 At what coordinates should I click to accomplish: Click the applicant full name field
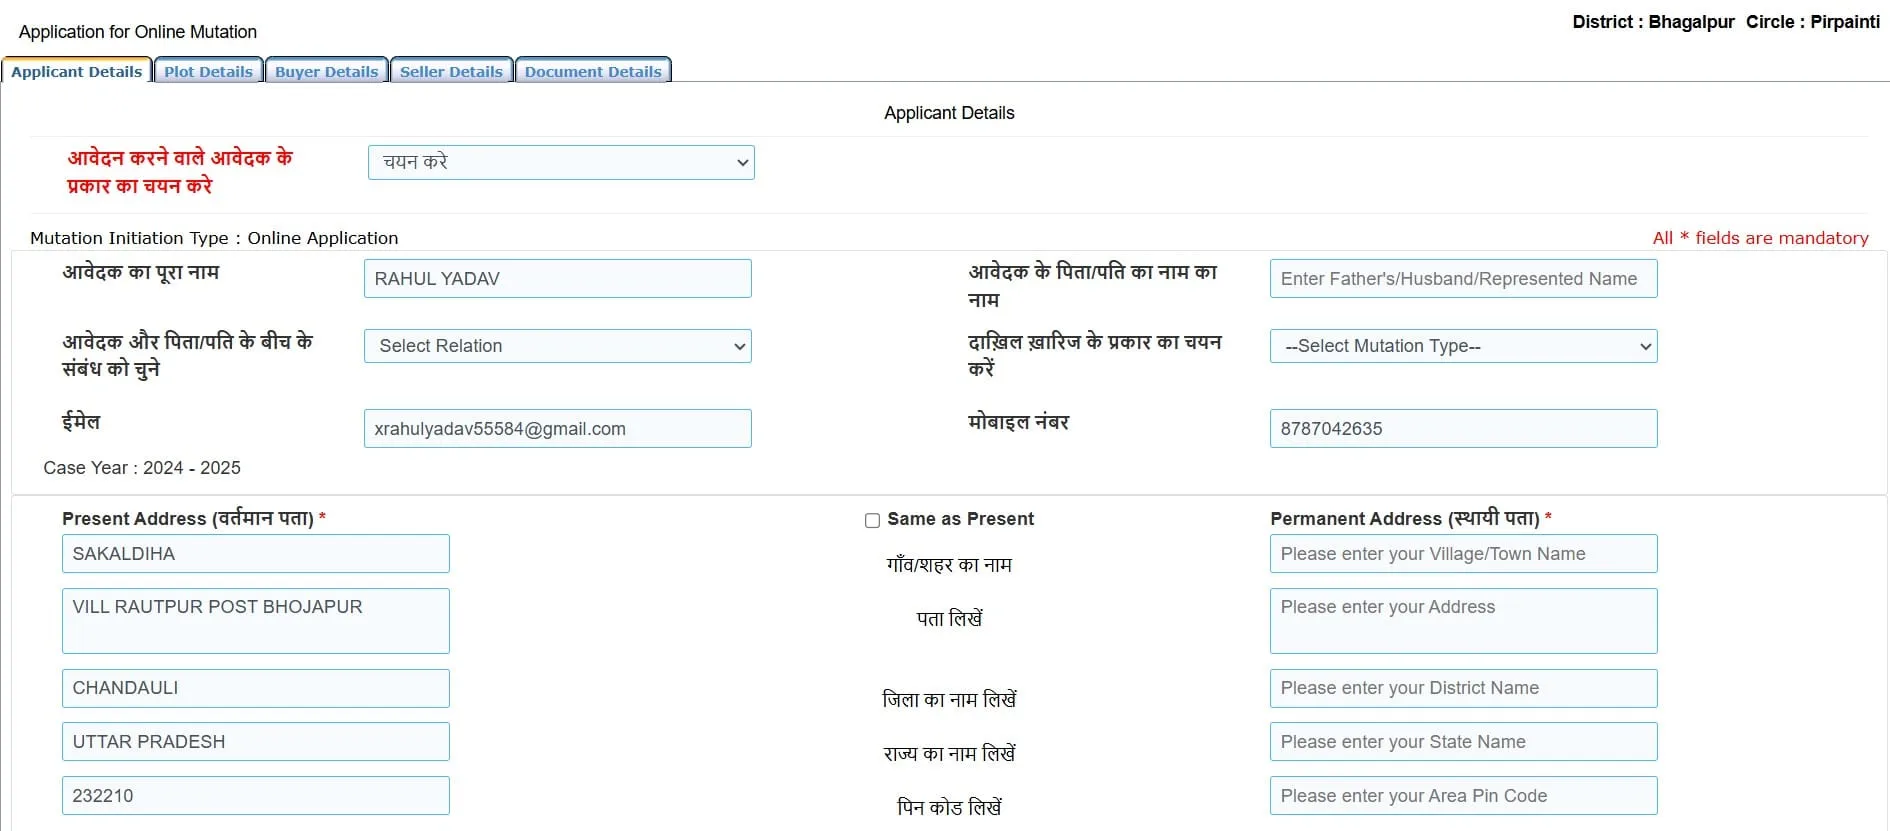tap(557, 278)
